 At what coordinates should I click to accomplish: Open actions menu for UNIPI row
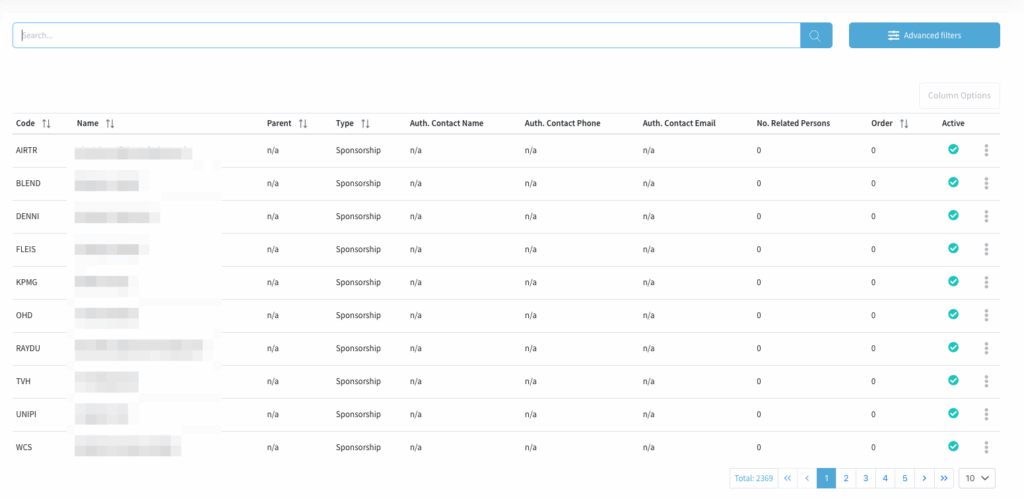click(985, 415)
